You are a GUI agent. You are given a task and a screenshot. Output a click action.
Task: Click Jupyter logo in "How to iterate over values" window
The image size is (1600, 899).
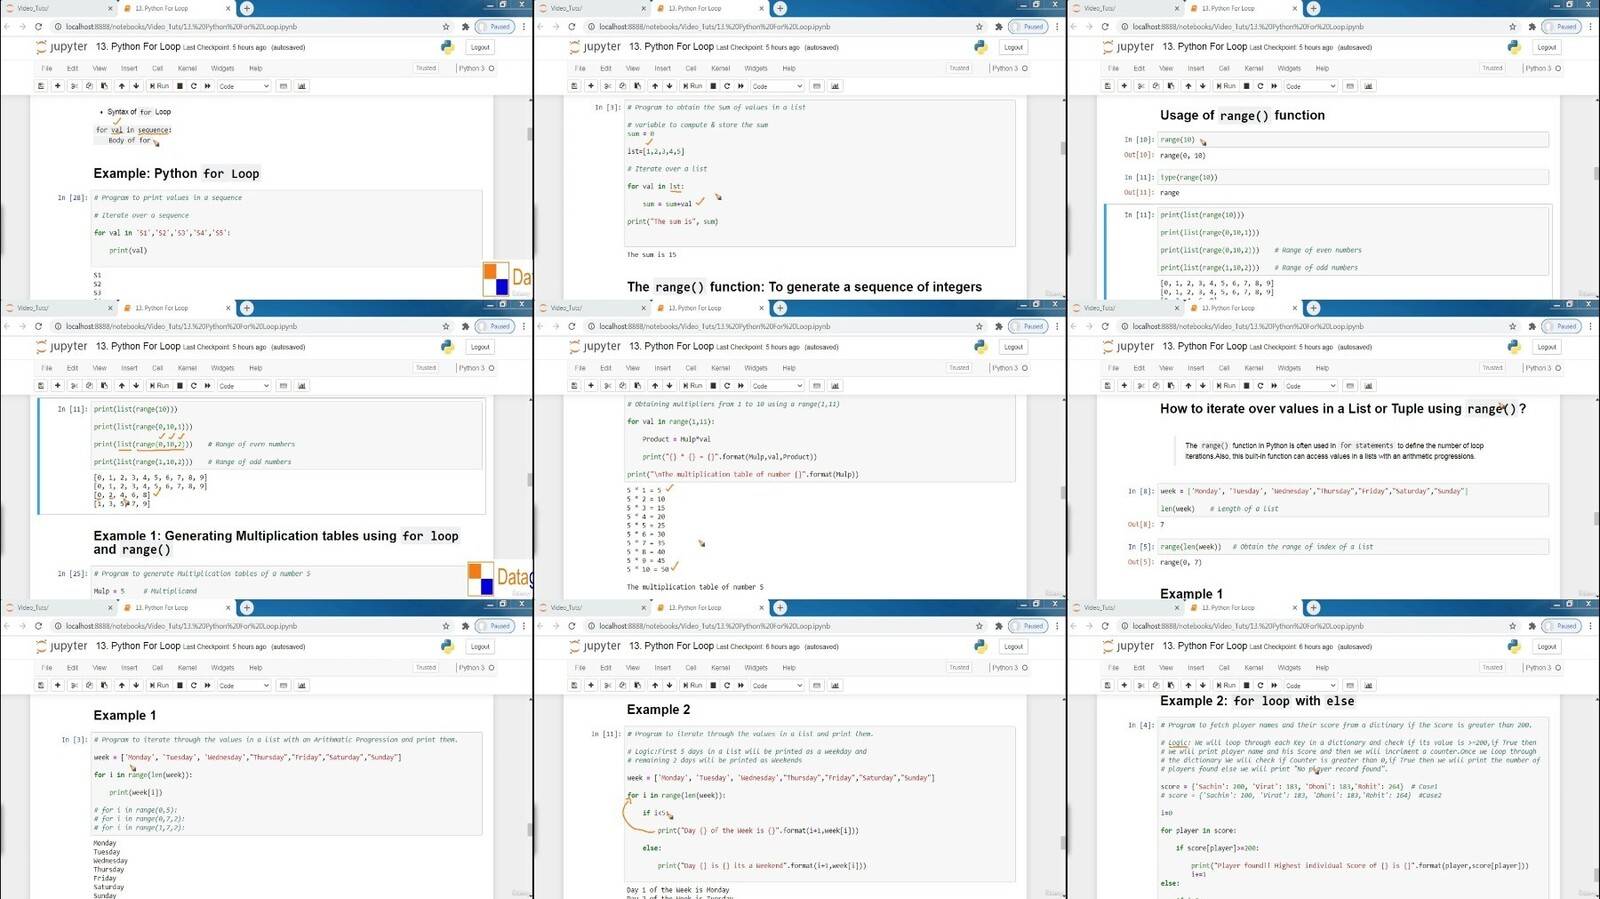[1128, 346]
